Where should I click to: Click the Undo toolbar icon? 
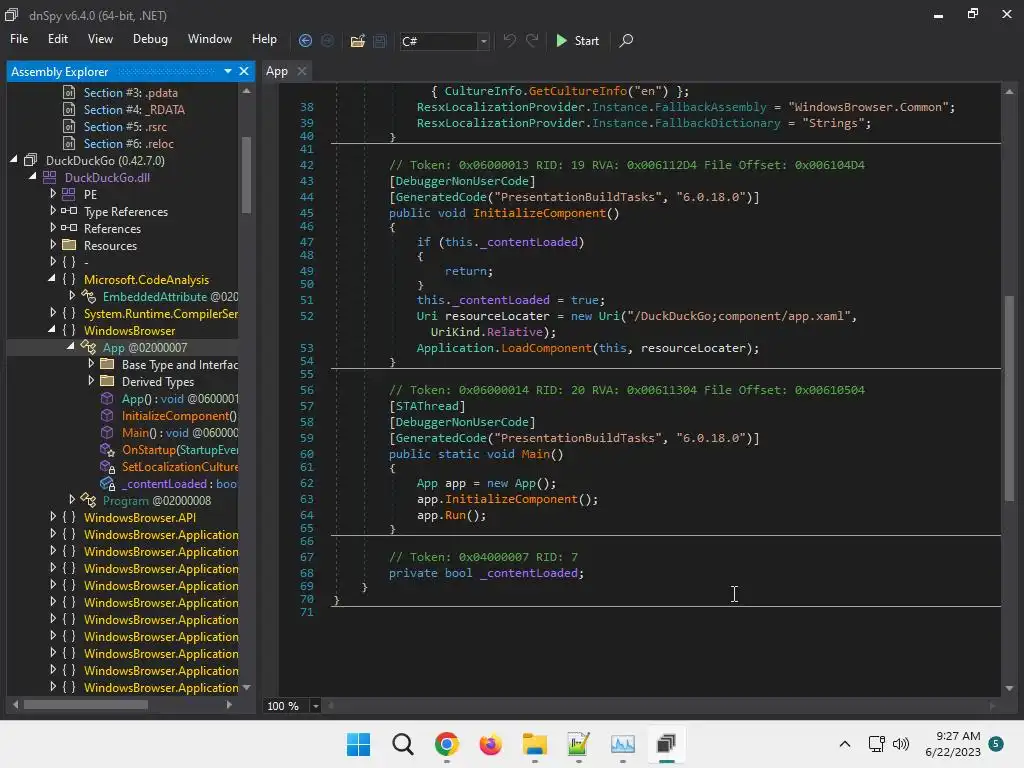click(x=510, y=41)
